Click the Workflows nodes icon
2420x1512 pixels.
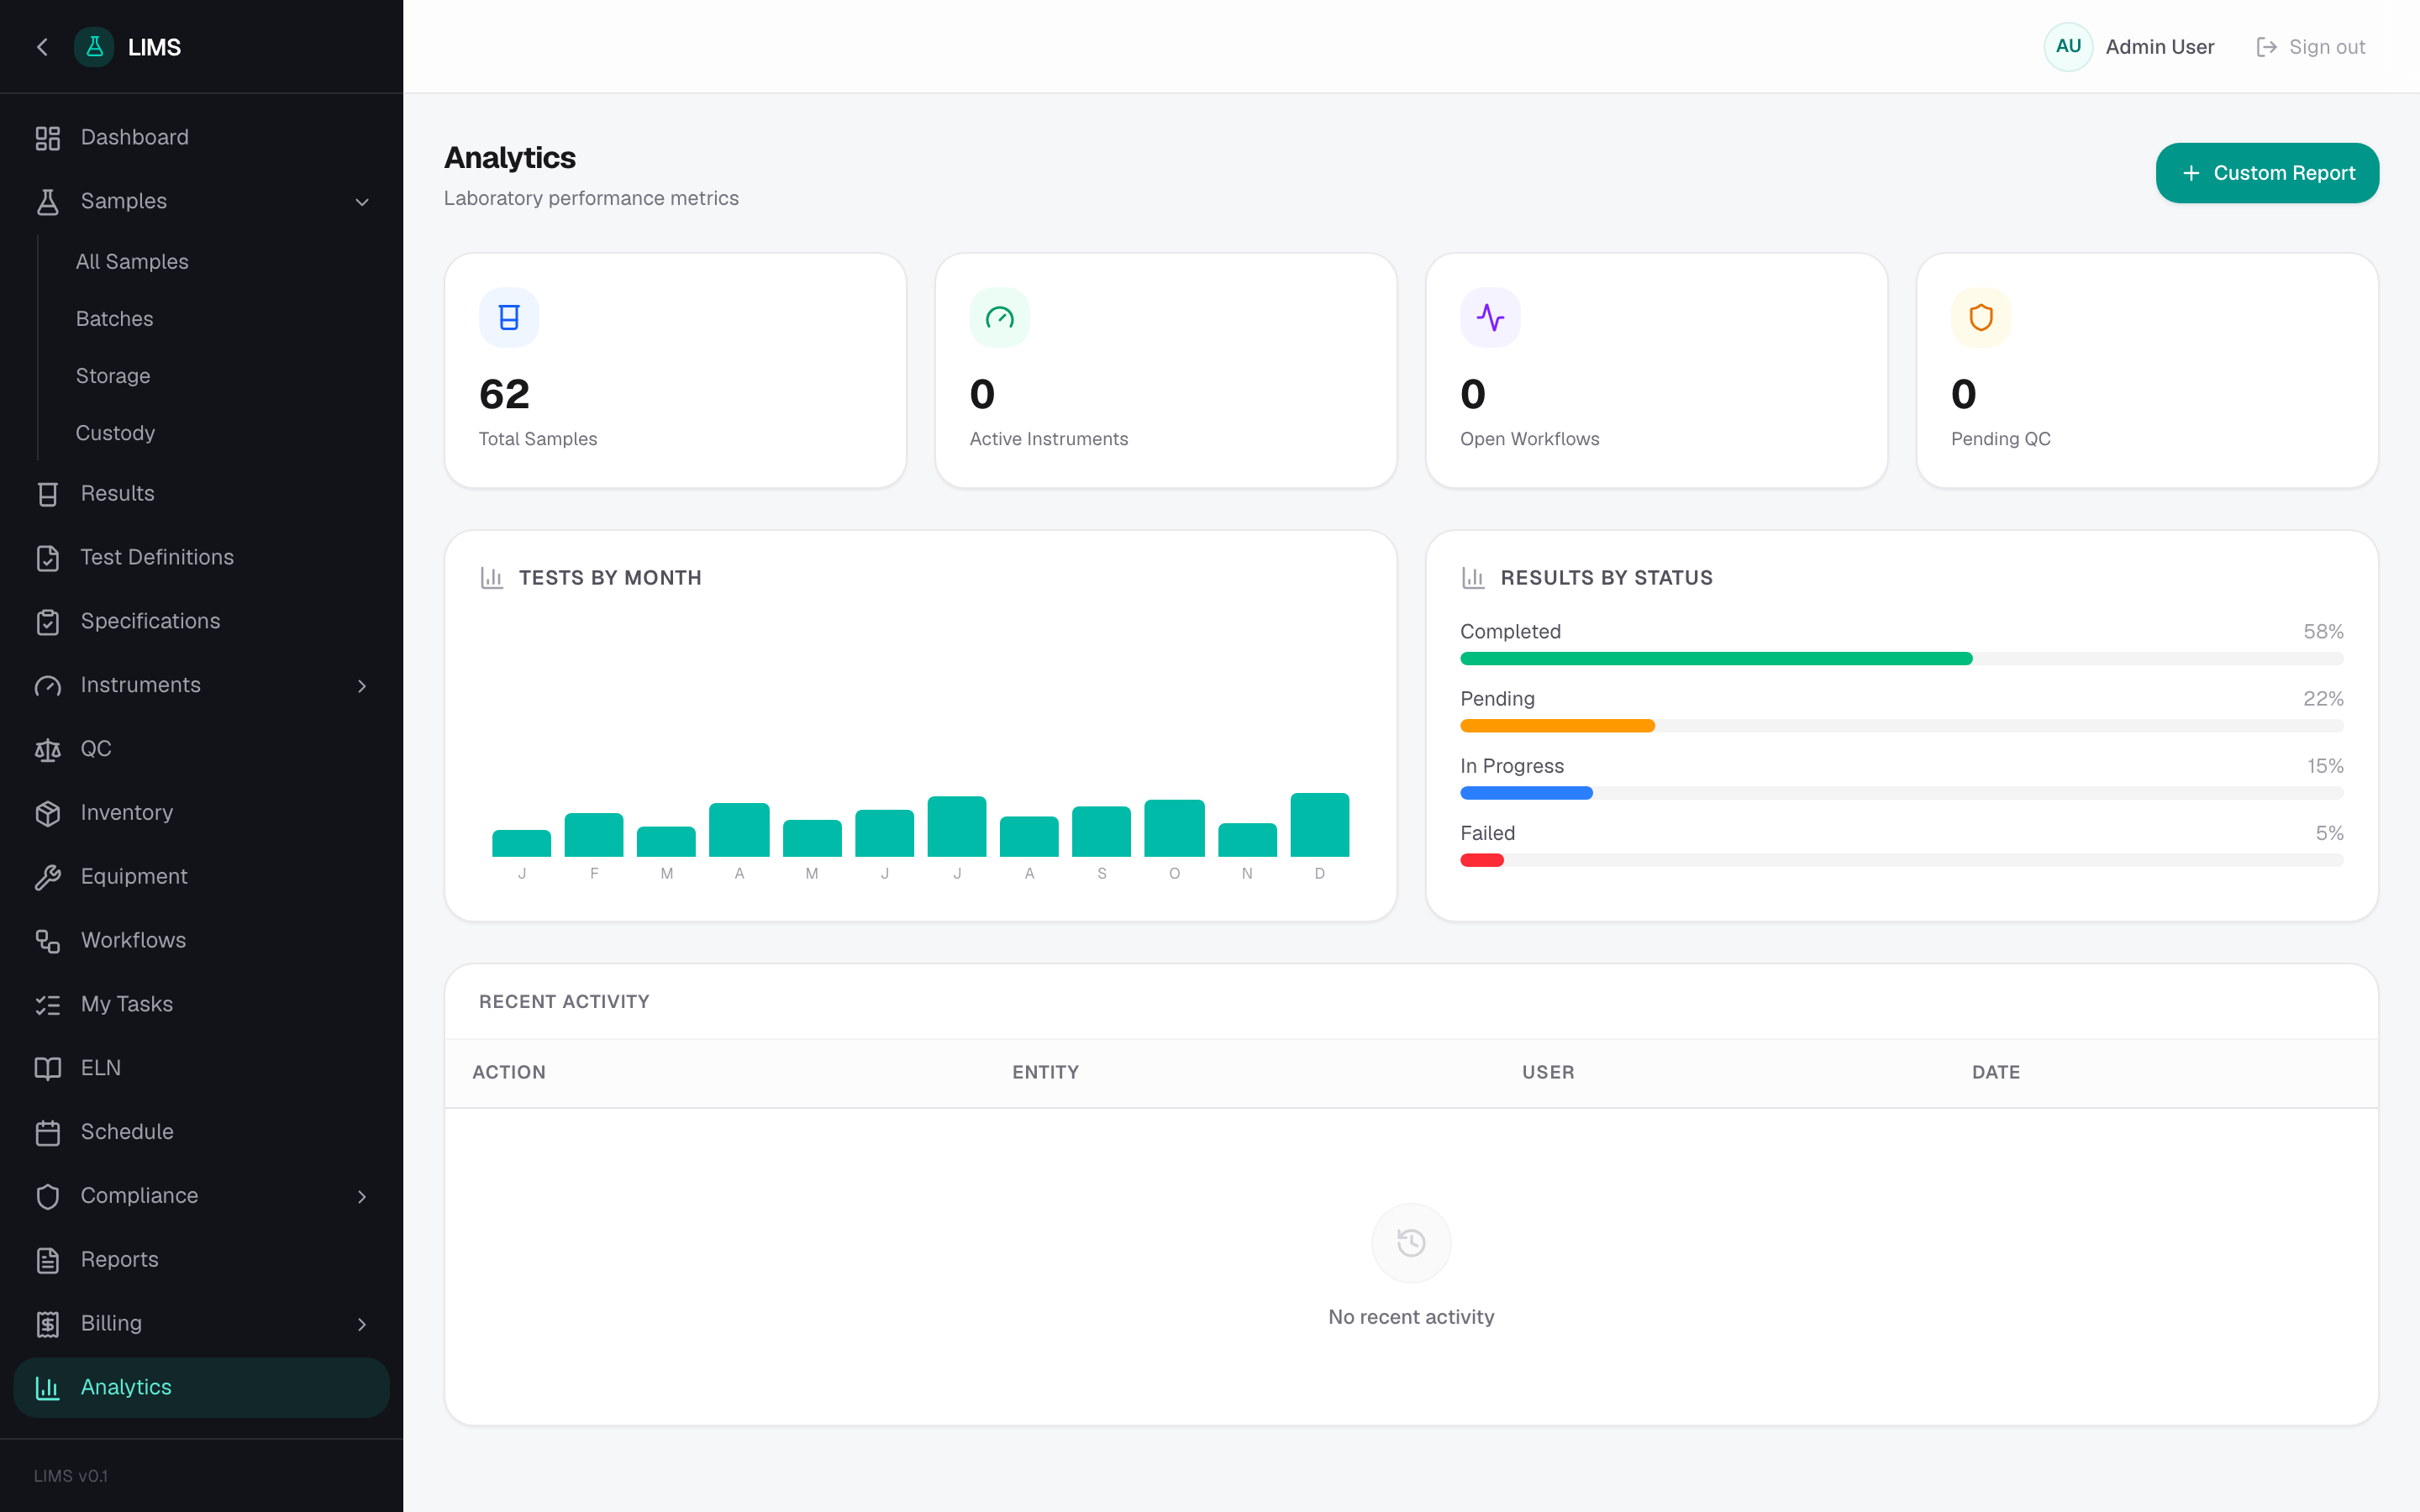(48, 941)
